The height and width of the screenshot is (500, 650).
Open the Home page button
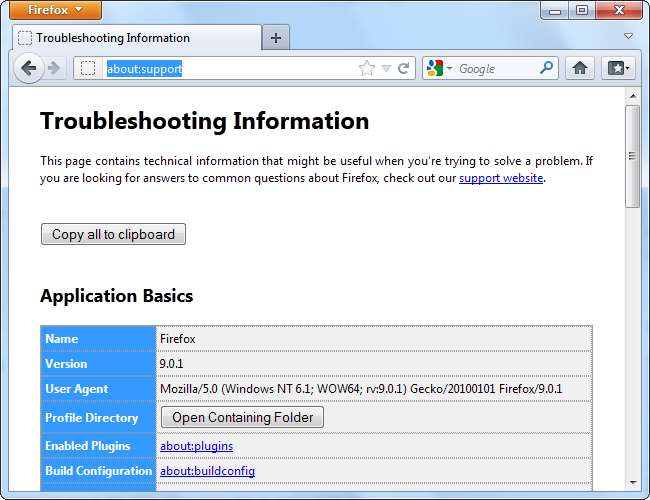pyautogui.click(x=579, y=68)
